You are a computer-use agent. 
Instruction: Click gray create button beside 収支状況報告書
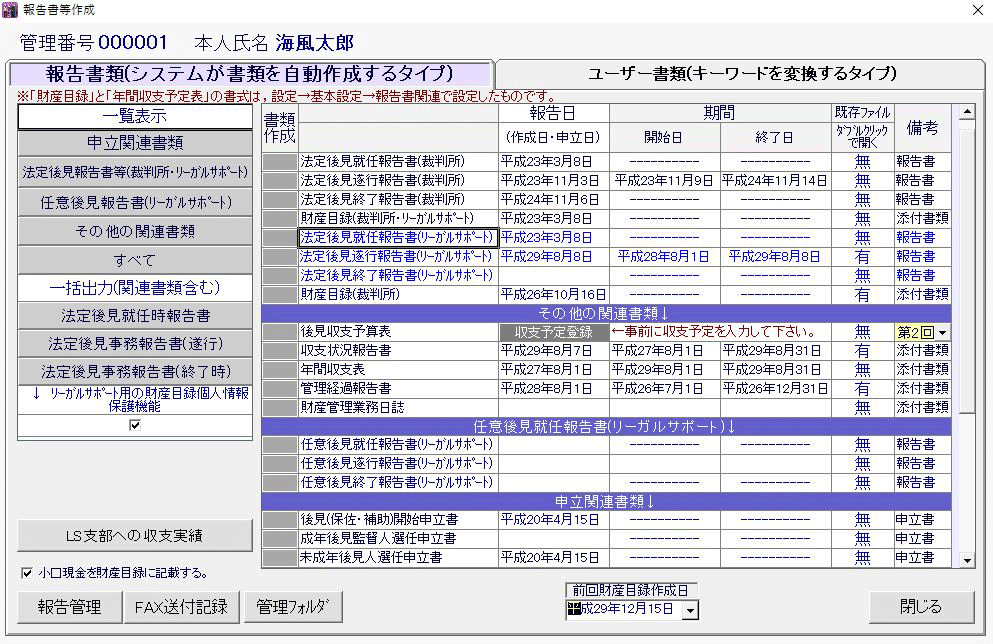[x=280, y=351]
